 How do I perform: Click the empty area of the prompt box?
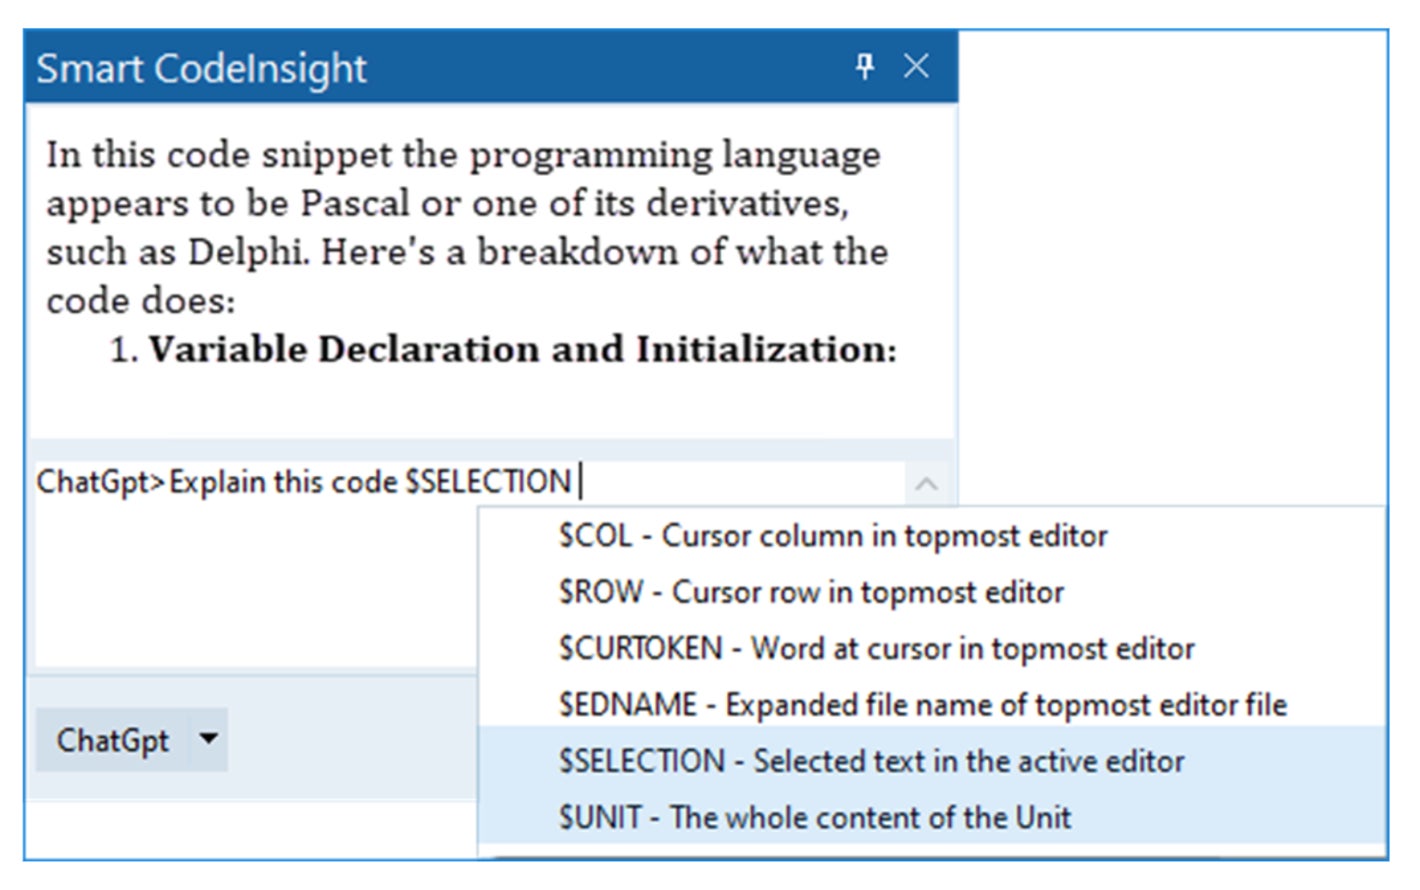250,590
